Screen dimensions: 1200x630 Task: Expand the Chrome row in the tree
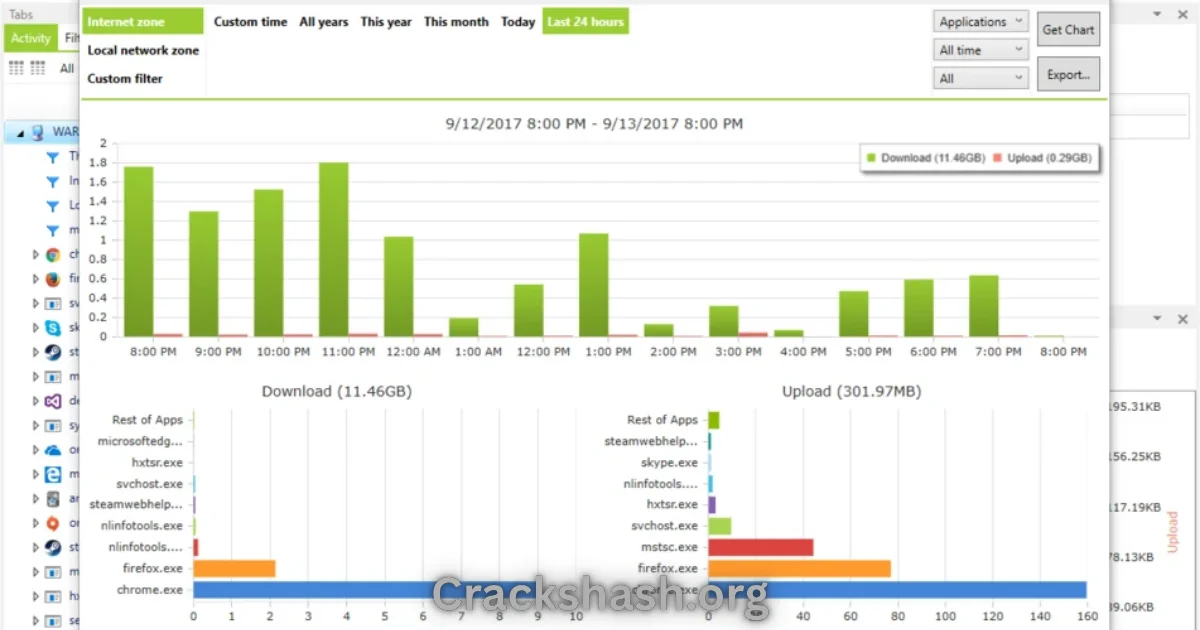[x=36, y=255]
